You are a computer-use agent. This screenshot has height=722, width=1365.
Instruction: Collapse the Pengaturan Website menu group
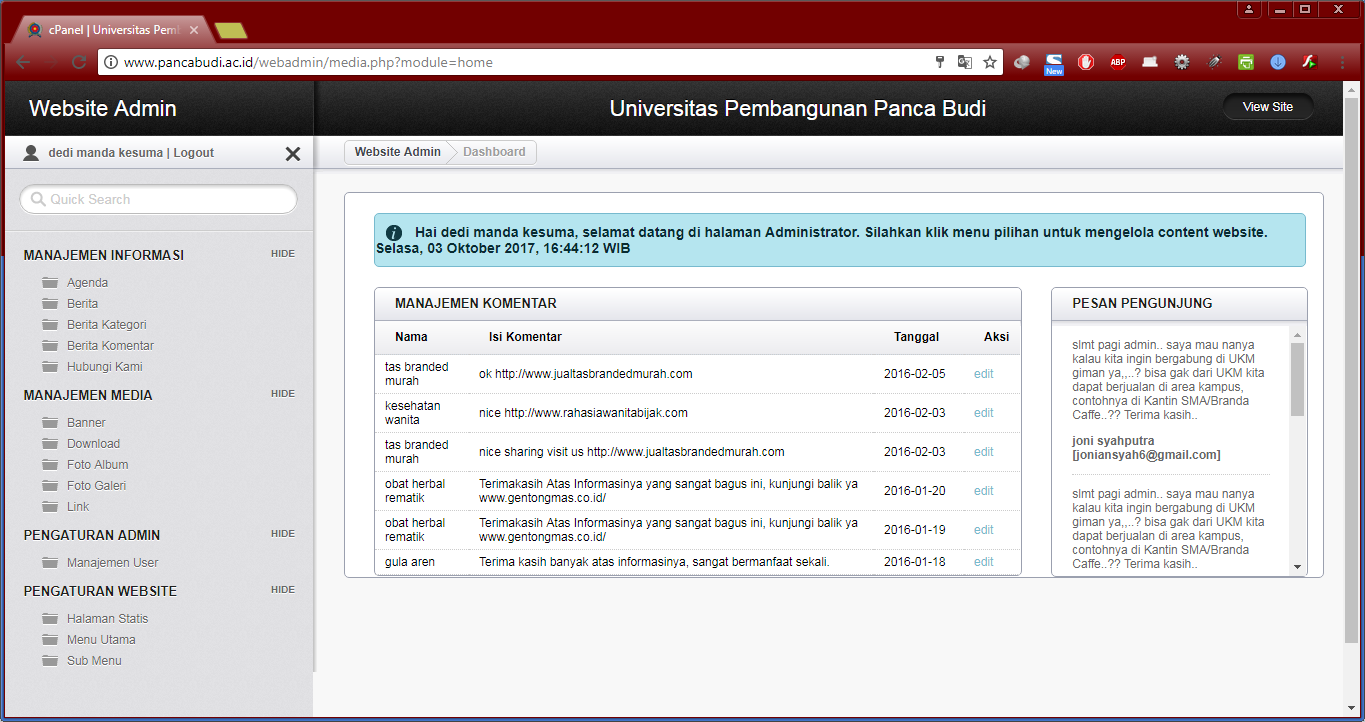[283, 590]
